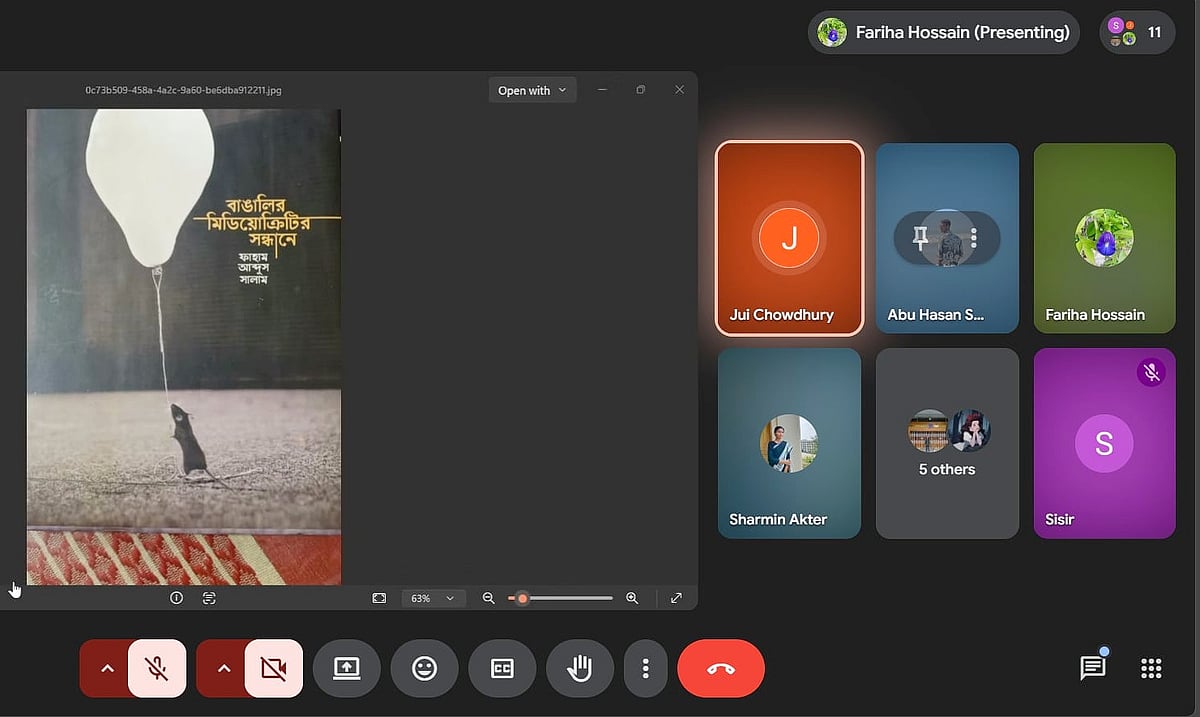Click the image info icon
The image size is (1200, 717).
coord(177,598)
